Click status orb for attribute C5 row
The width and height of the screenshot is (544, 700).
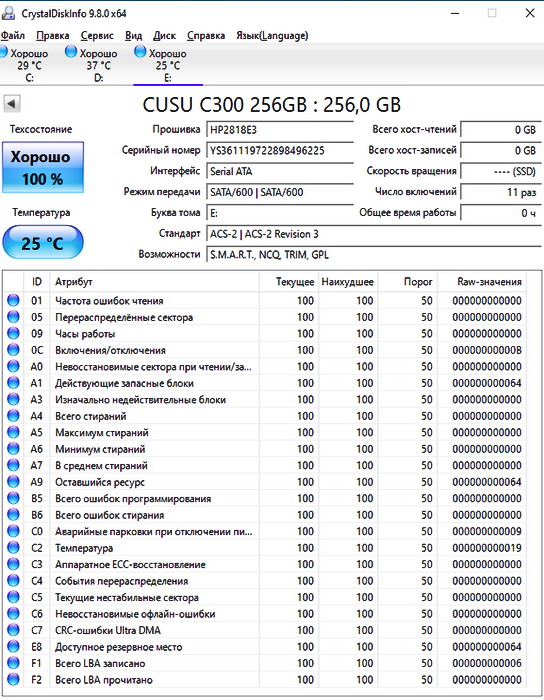click(13, 597)
